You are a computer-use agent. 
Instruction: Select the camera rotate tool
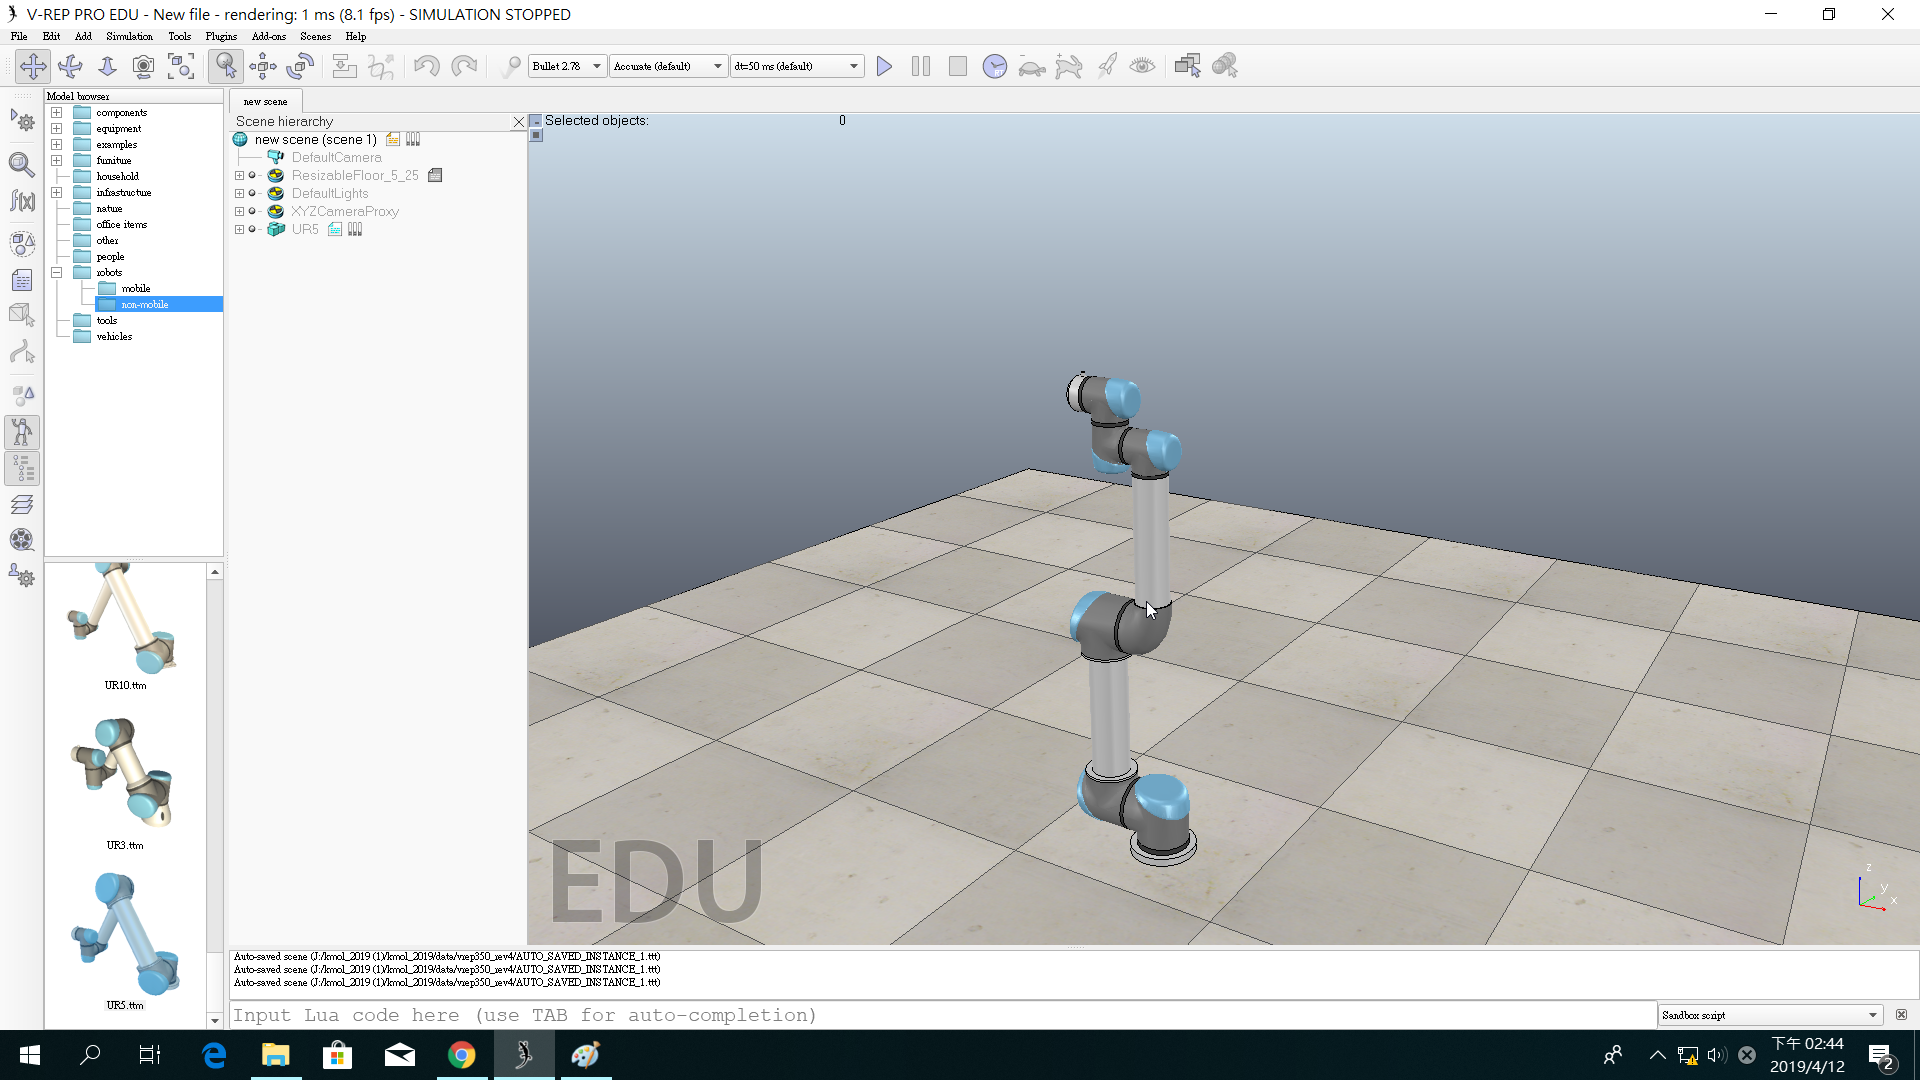(x=70, y=66)
